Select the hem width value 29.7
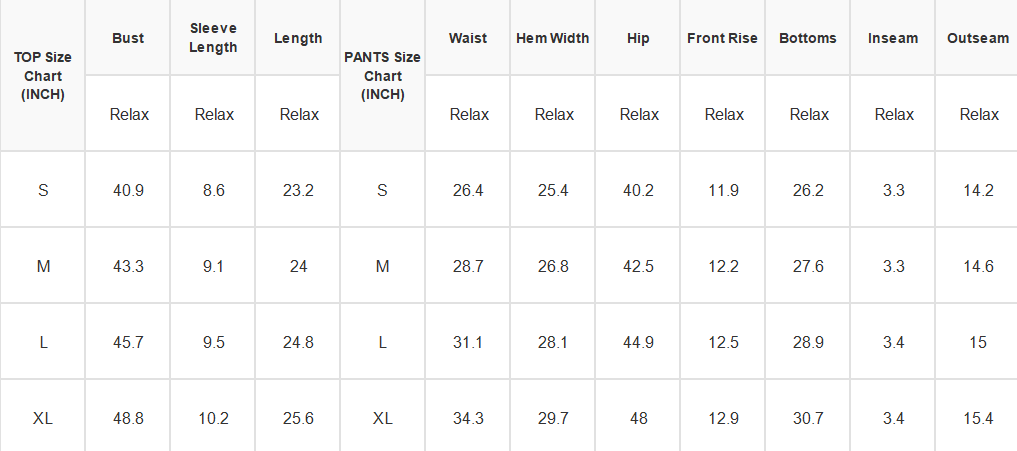 553,419
